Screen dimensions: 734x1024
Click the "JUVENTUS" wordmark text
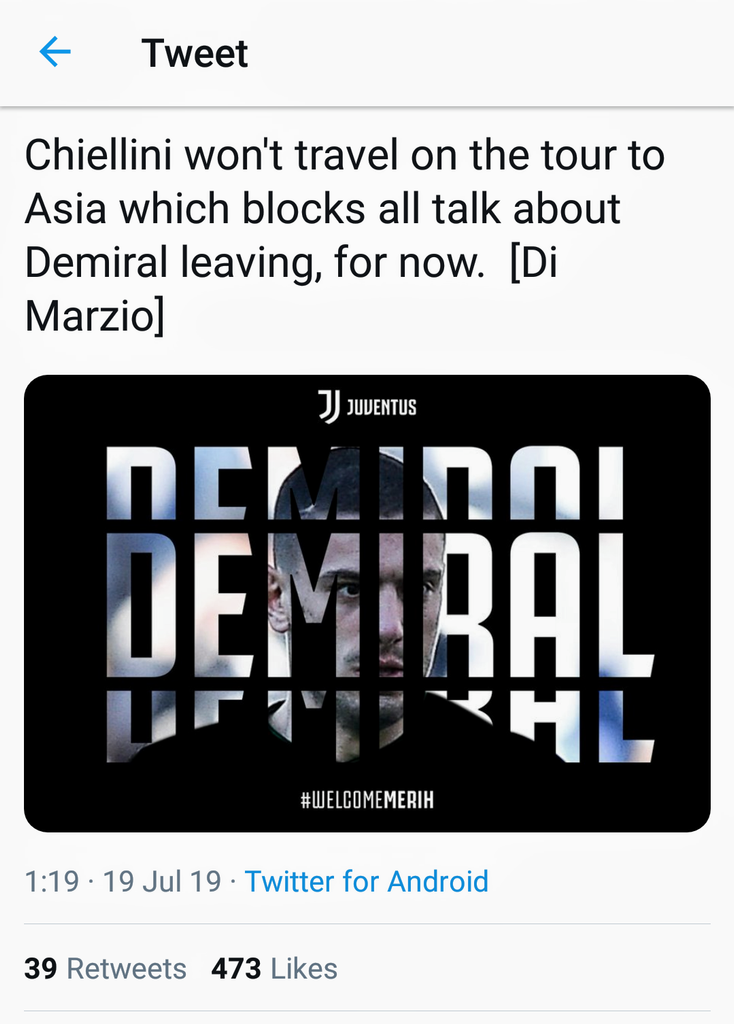pyautogui.click(x=381, y=407)
